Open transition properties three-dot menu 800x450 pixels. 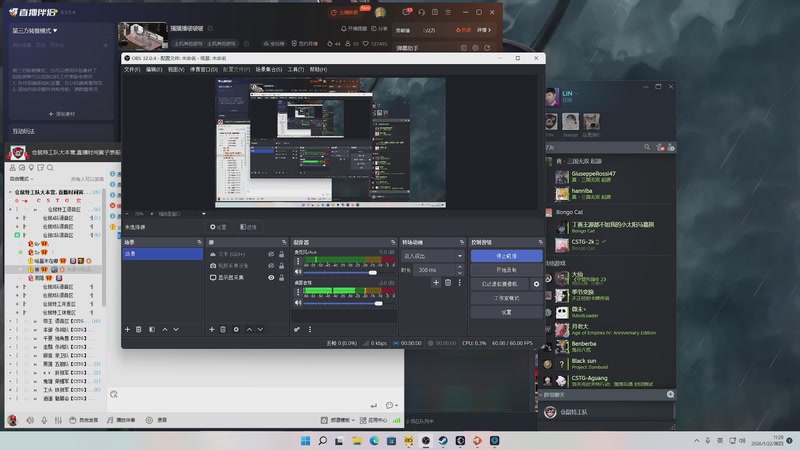point(459,282)
